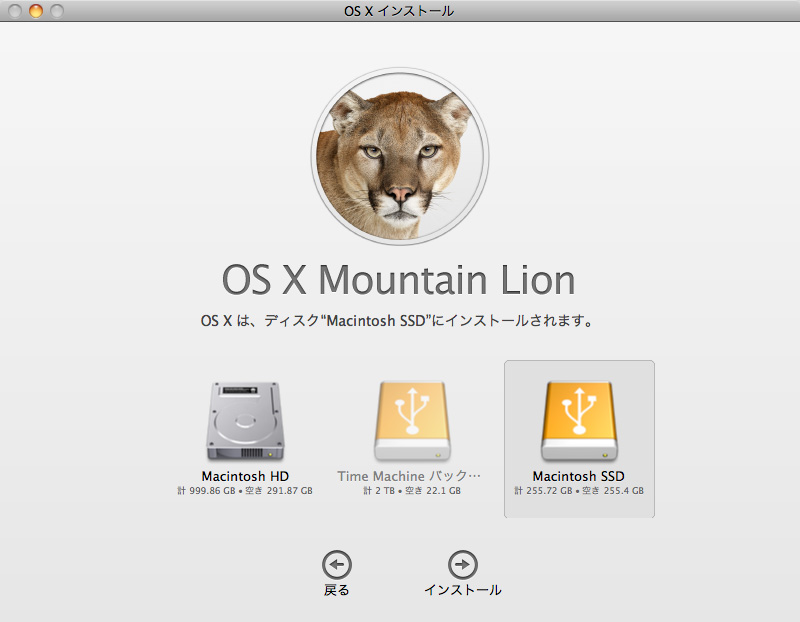Click the install arrow (インストール) icon

463,565
